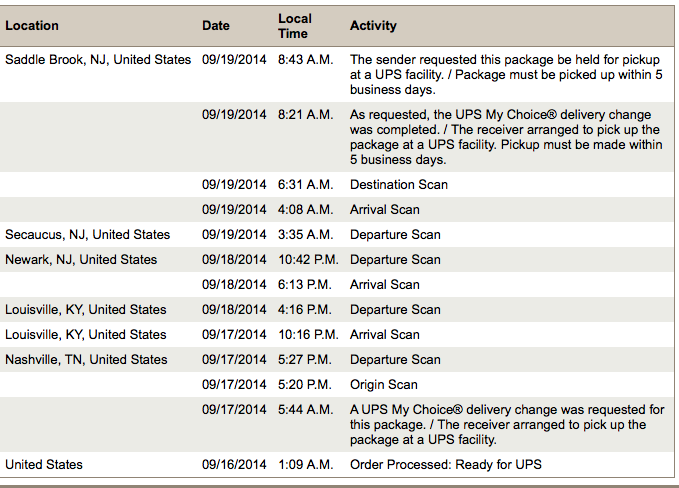
Task: Click Louisville, KY row dated 09/18/2014
Action: point(337,310)
